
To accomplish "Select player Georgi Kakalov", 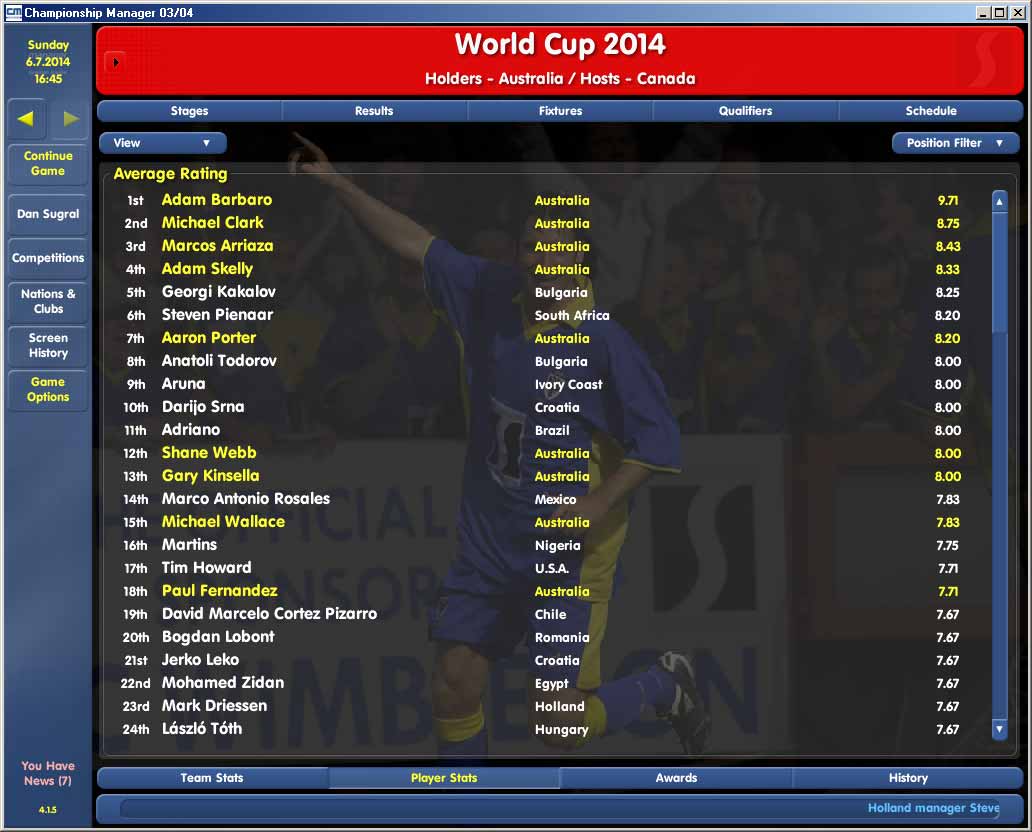I will [219, 292].
